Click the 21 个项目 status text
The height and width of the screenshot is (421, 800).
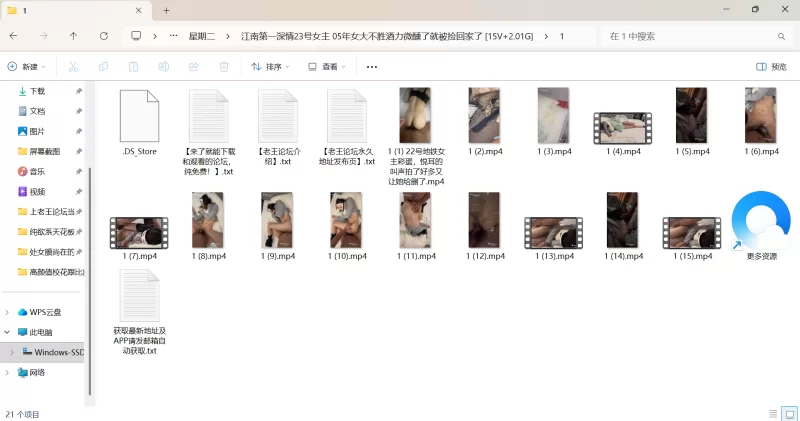pyautogui.click(x=22, y=414)
